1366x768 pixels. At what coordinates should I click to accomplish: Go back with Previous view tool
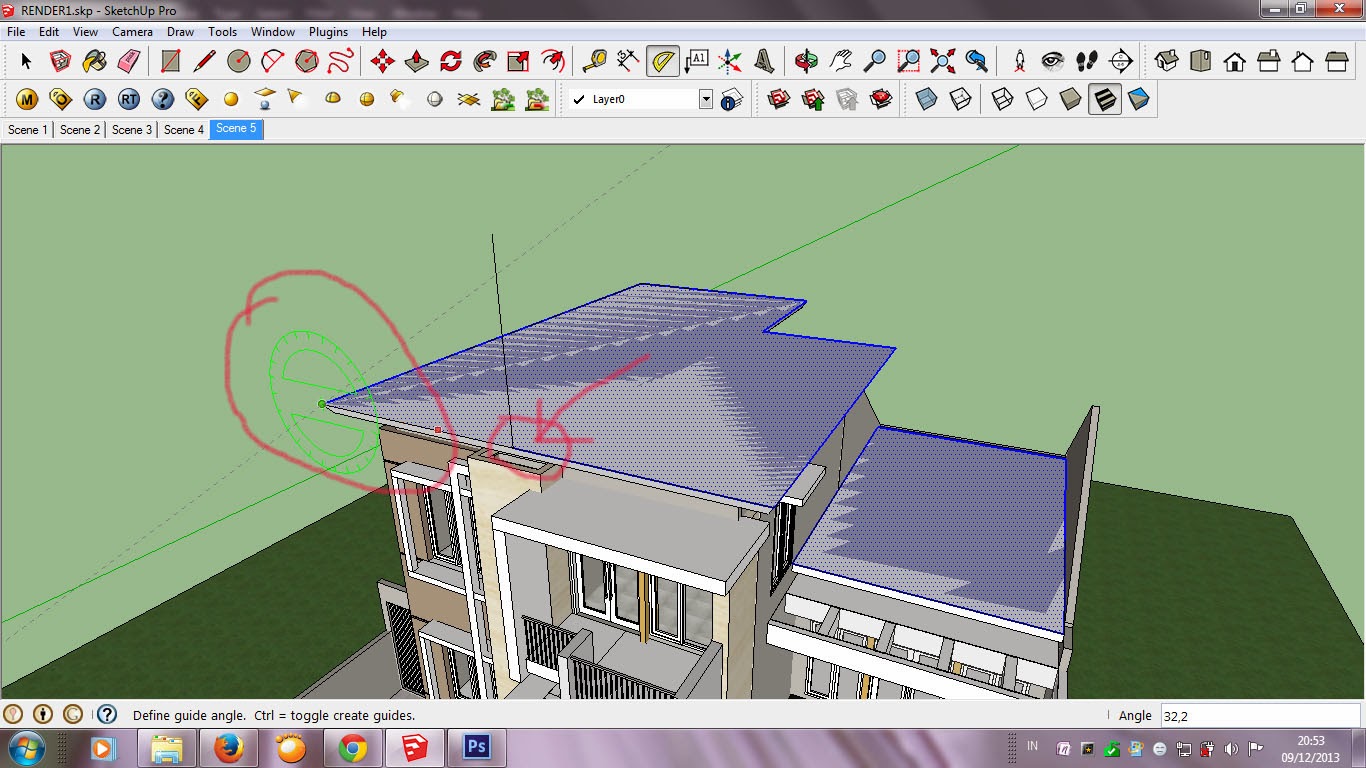[x=976, y=61]
